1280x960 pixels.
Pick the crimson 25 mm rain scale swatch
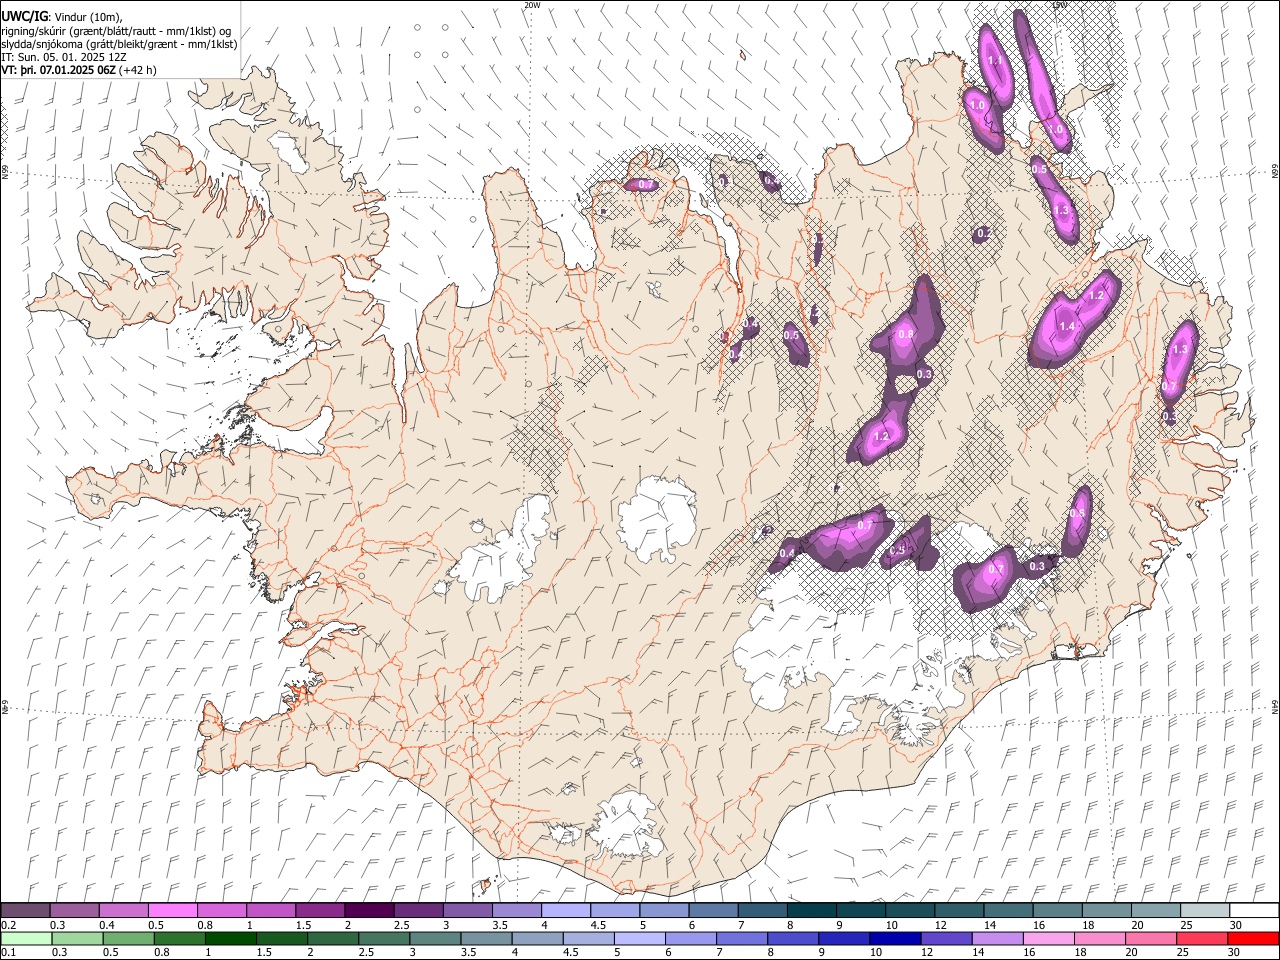click(x=1204, y=938)
